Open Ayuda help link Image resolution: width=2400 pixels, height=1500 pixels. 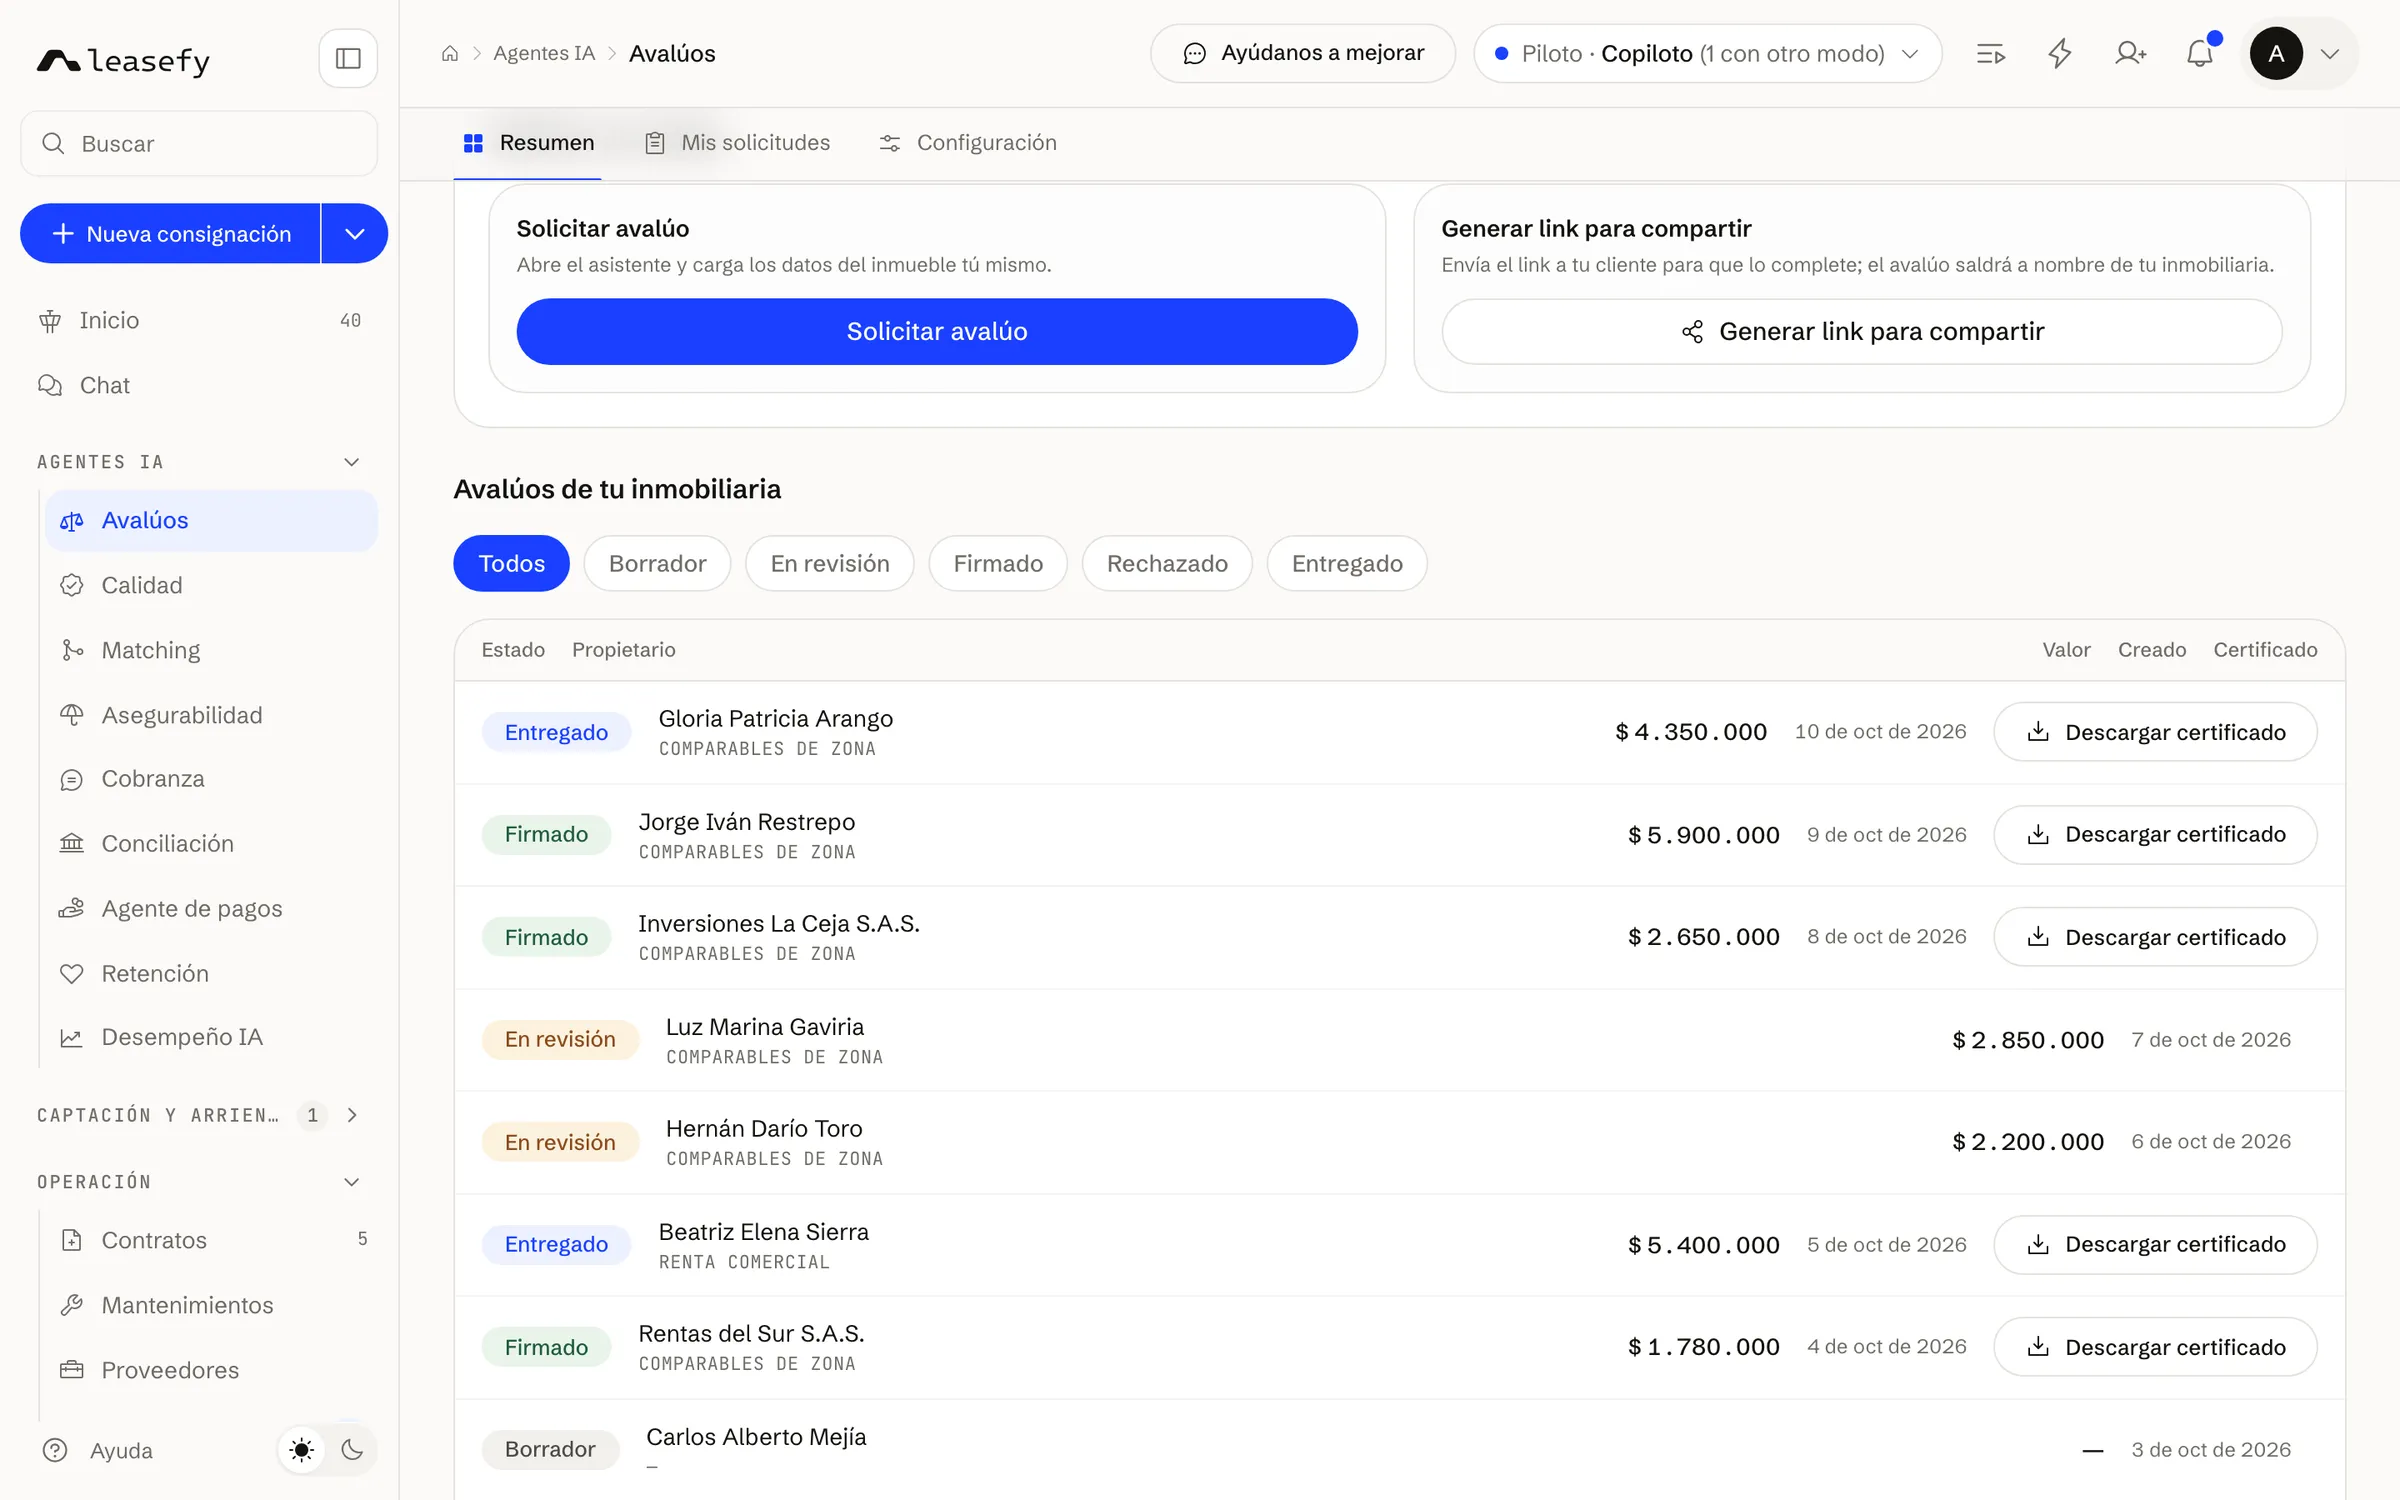point(98,1450)
